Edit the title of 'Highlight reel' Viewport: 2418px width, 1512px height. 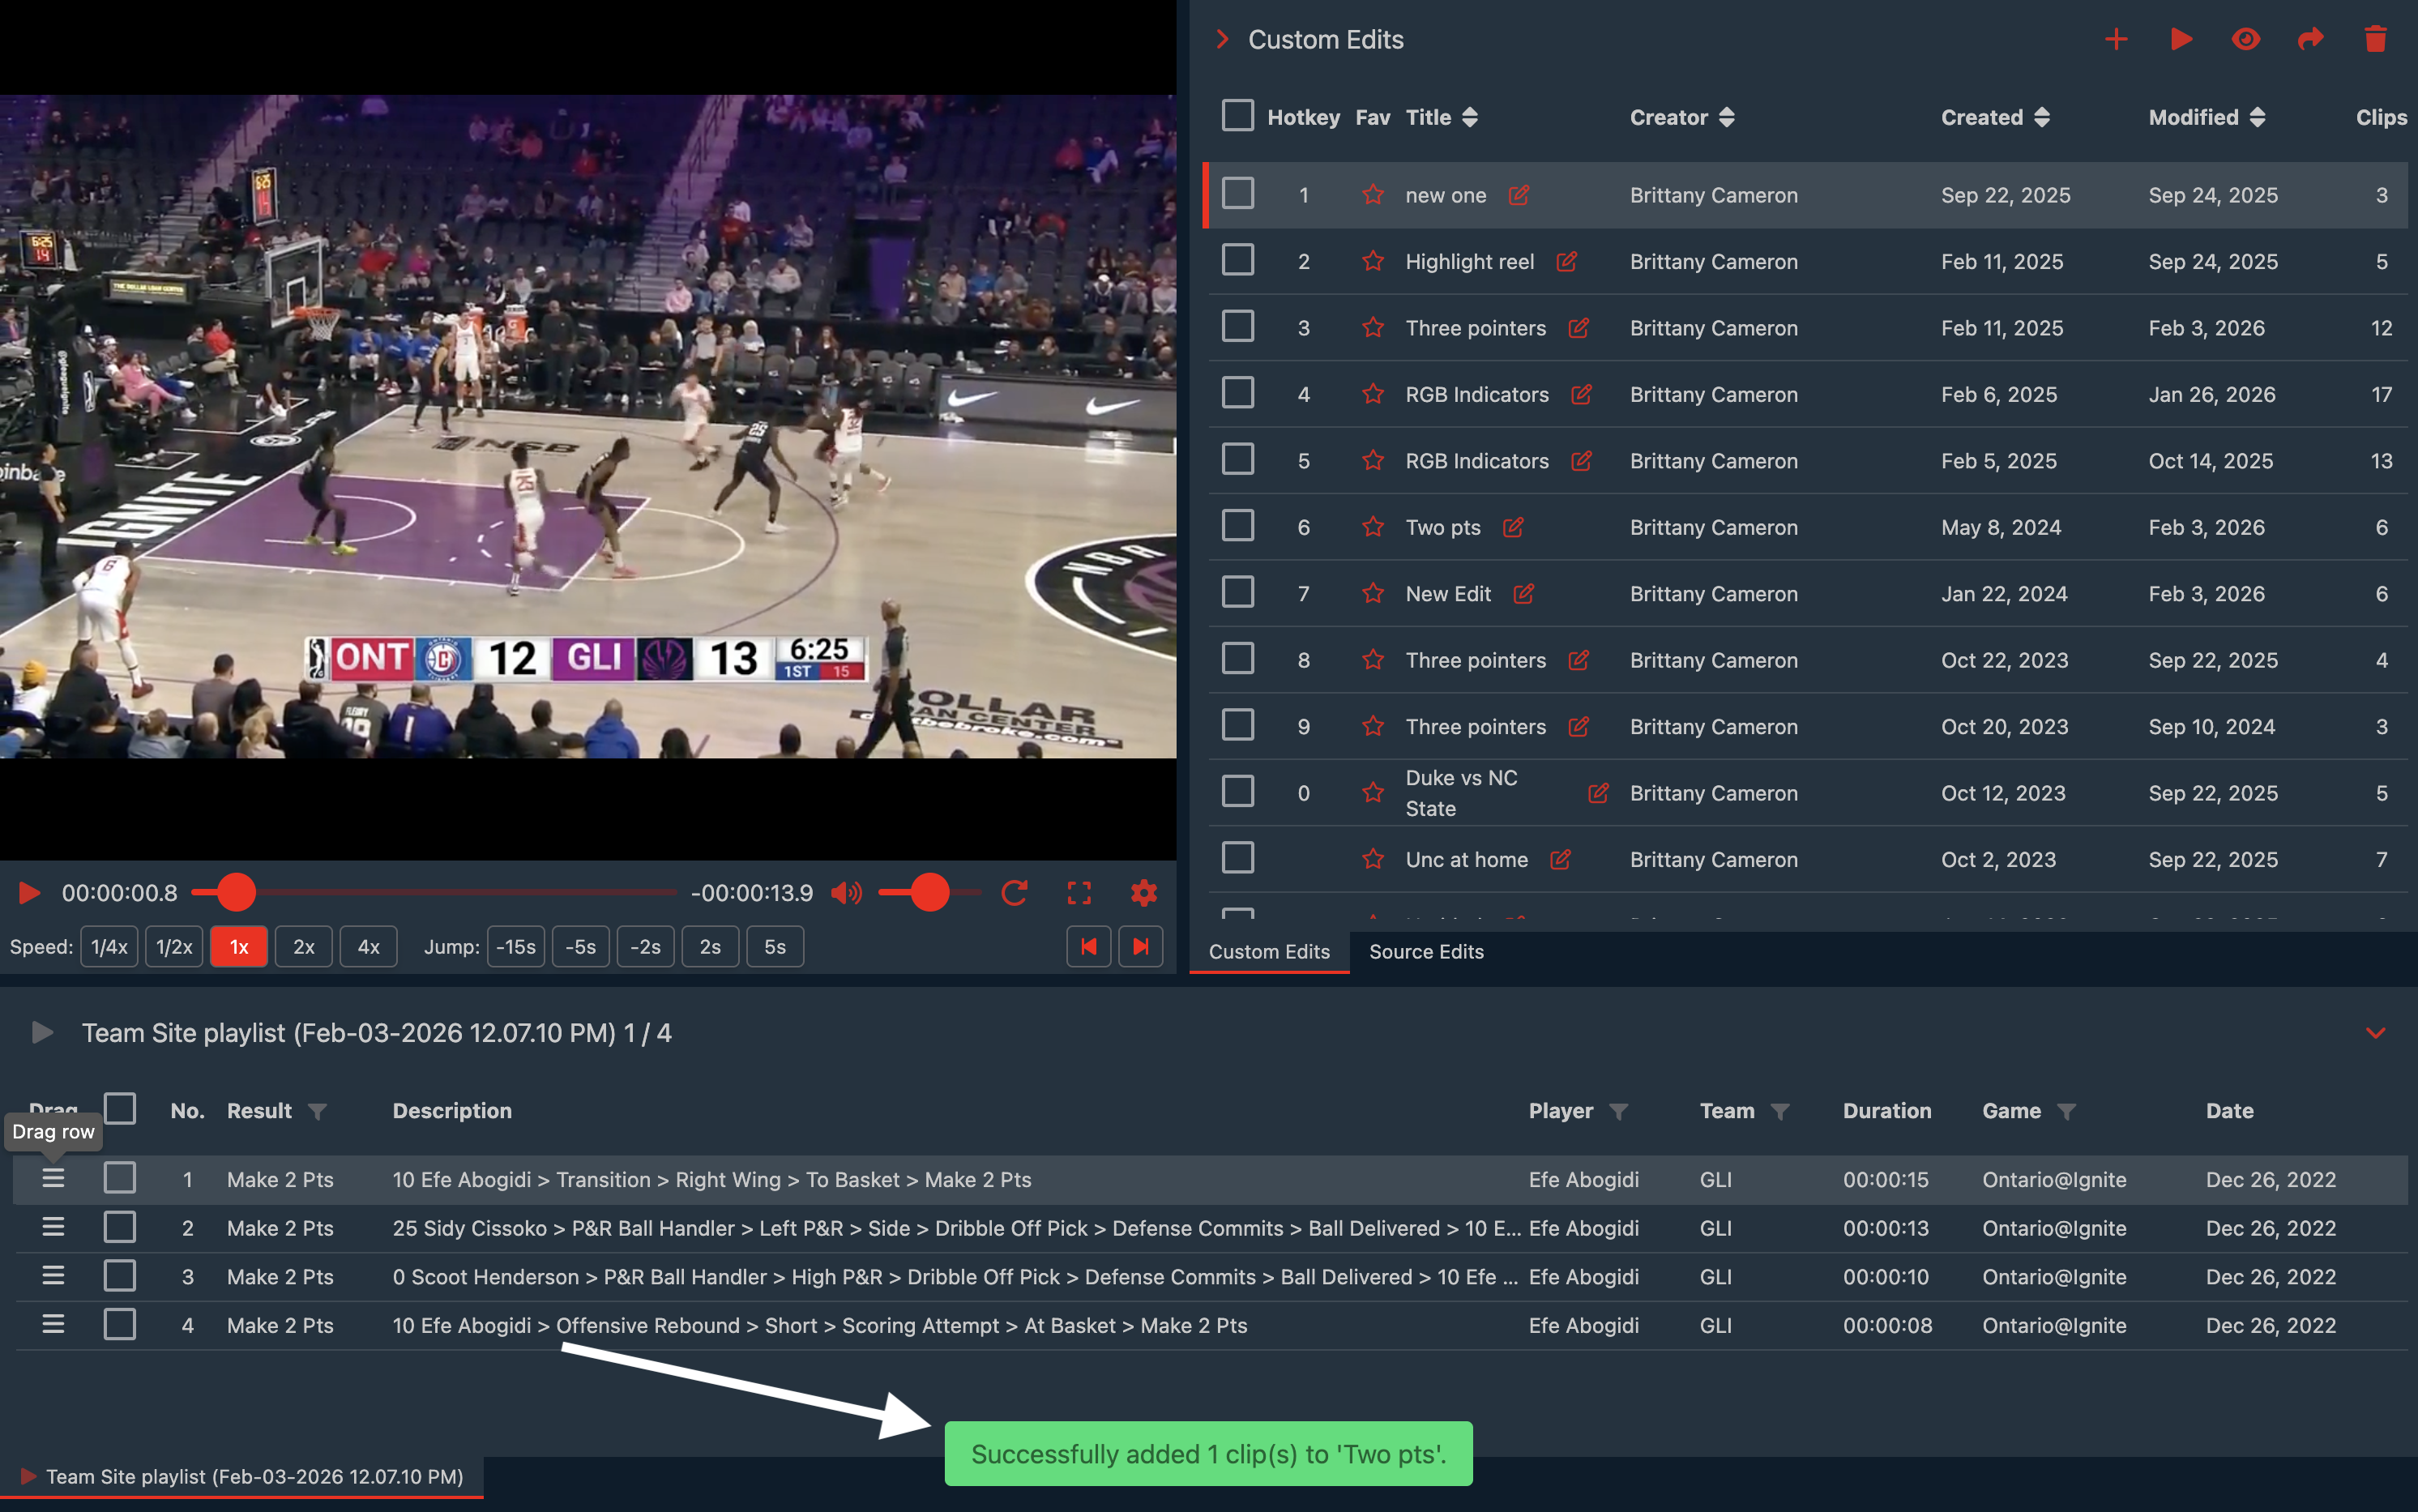1566,262
